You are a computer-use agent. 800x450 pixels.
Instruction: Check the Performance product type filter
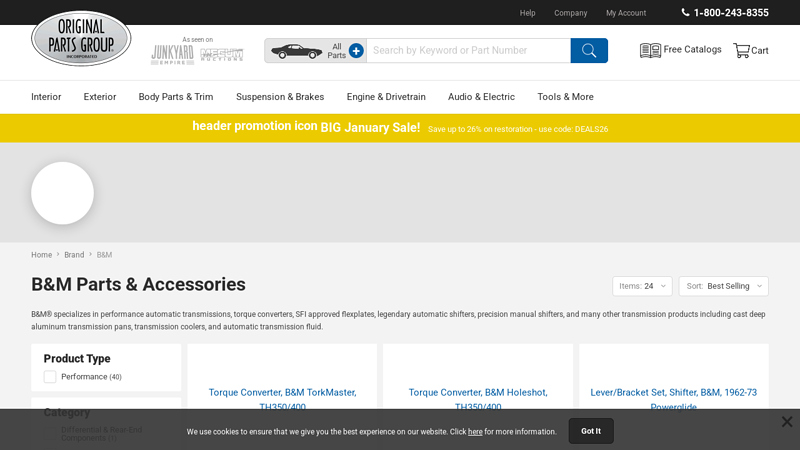click(50, 377)
